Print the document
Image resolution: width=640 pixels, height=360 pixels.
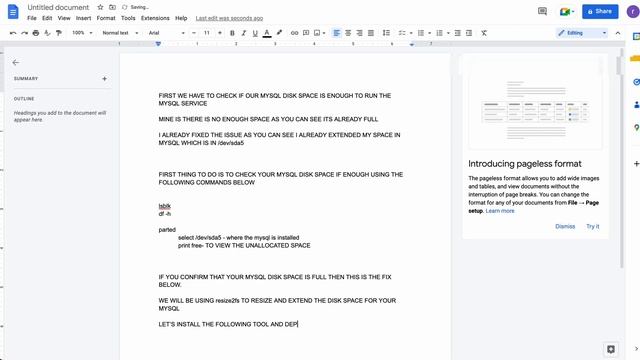coord(36,33)
